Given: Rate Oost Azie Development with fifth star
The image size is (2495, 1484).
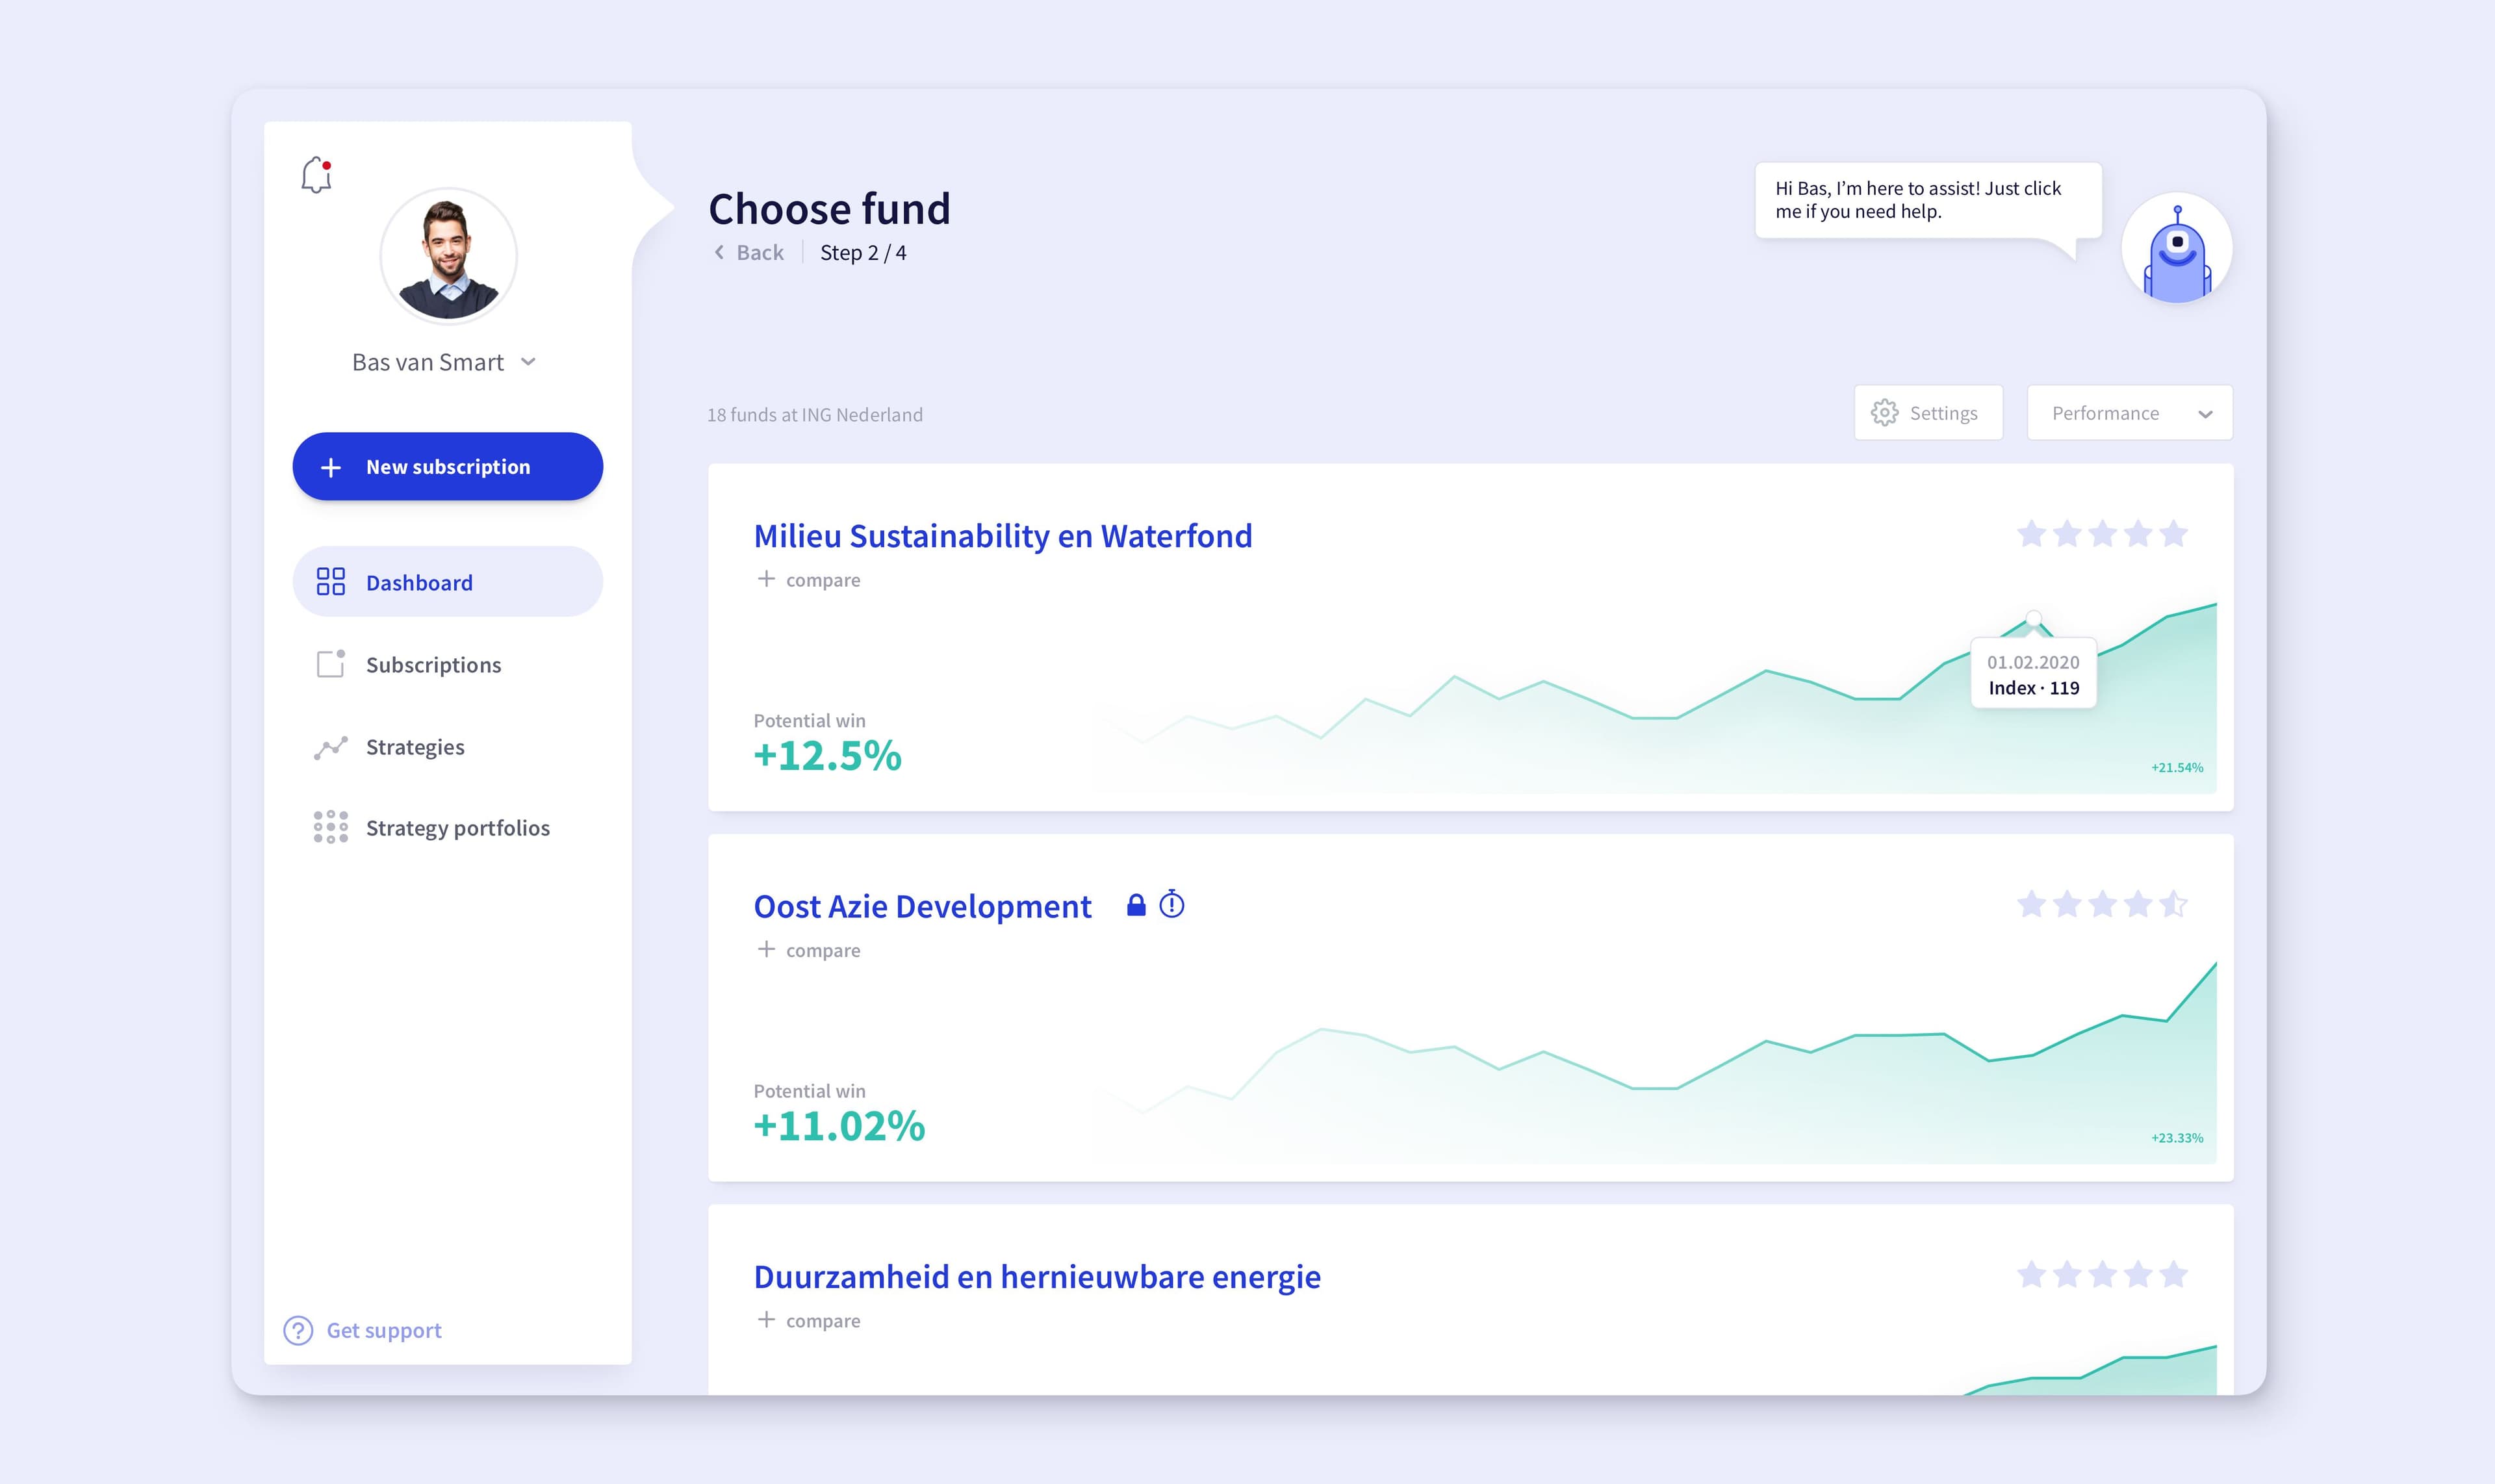Looking at the screenshot, I should tap(2173, 904).
